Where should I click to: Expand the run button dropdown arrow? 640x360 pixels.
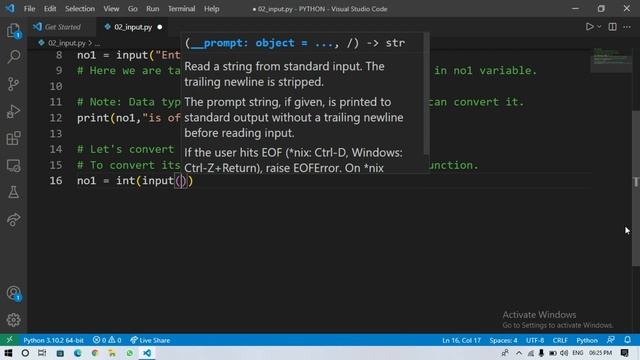coord(599,27)
